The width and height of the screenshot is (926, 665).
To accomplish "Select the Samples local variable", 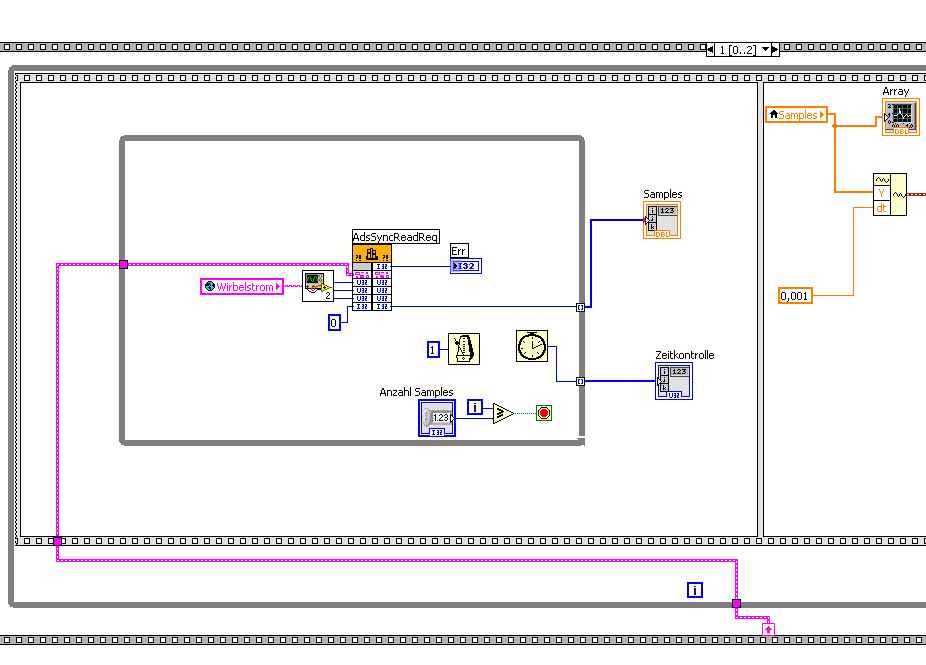I will (x=797, y=115).
